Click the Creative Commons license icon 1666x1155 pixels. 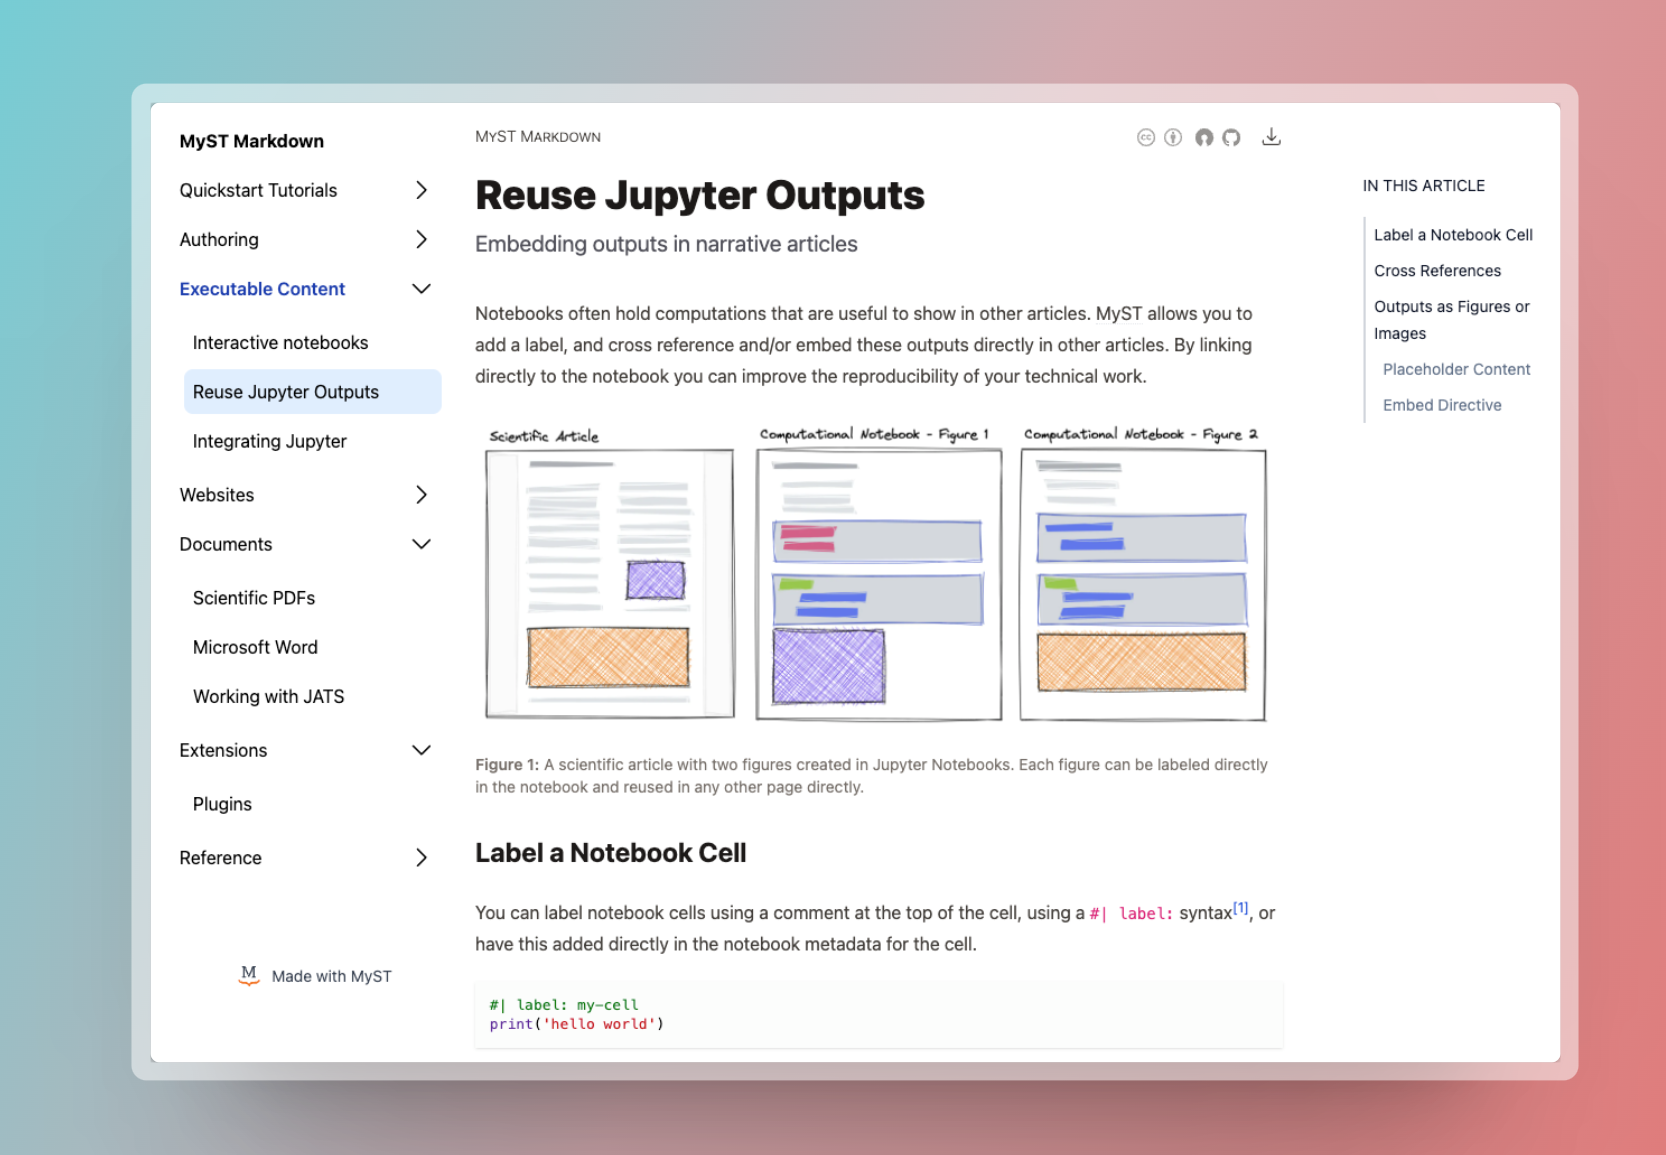(x=1146, y=137)
